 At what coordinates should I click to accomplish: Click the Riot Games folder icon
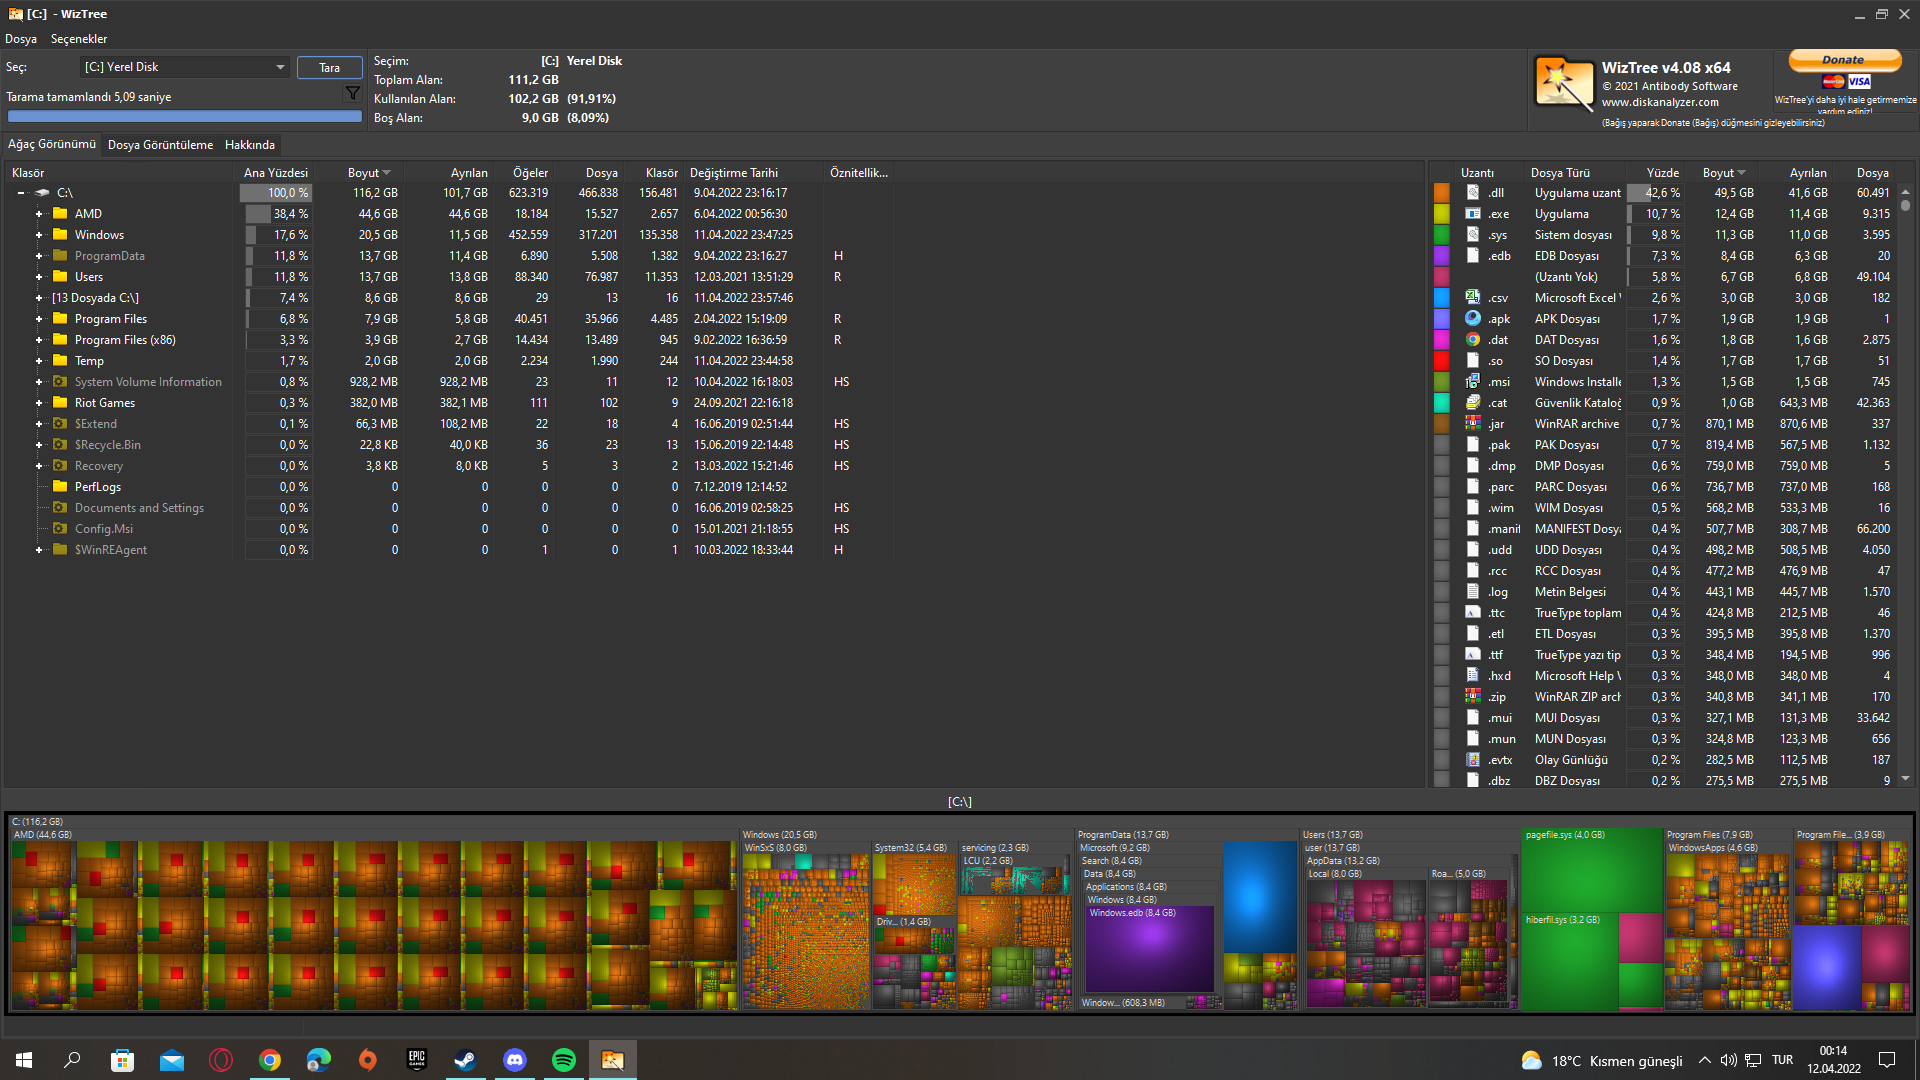(x=60, y=402)
